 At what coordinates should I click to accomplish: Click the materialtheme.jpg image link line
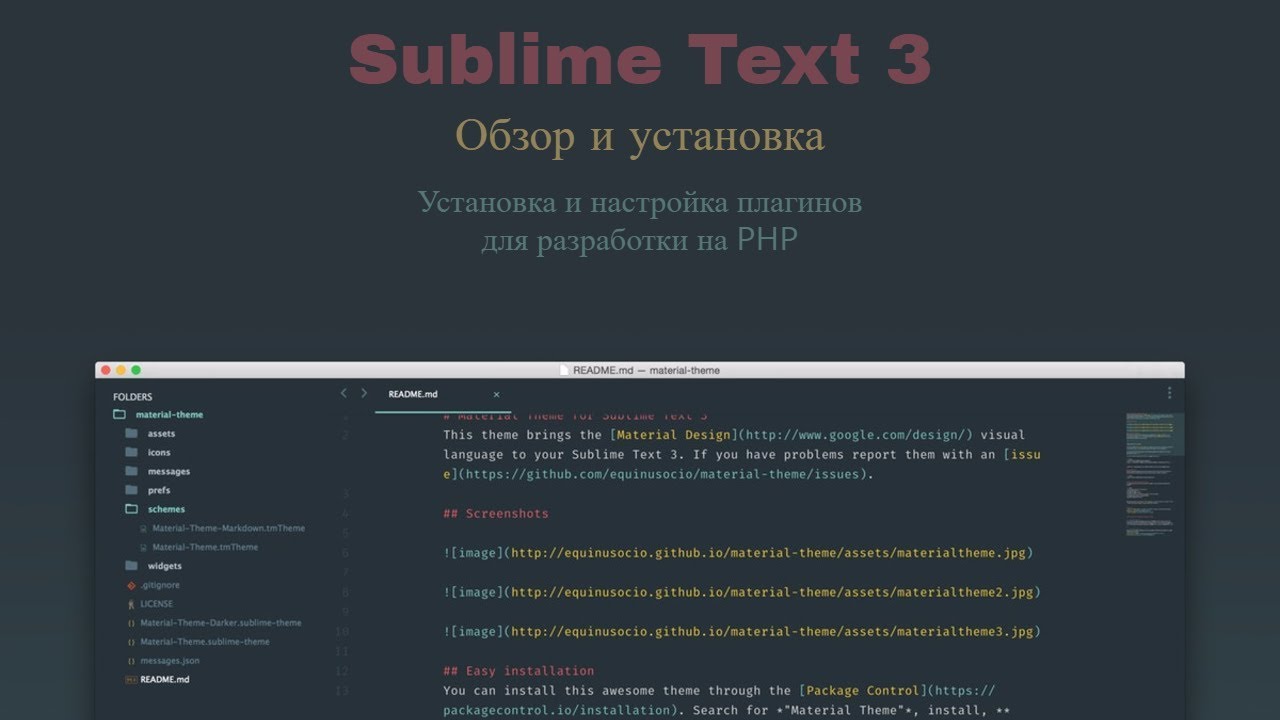coord(738,553)
